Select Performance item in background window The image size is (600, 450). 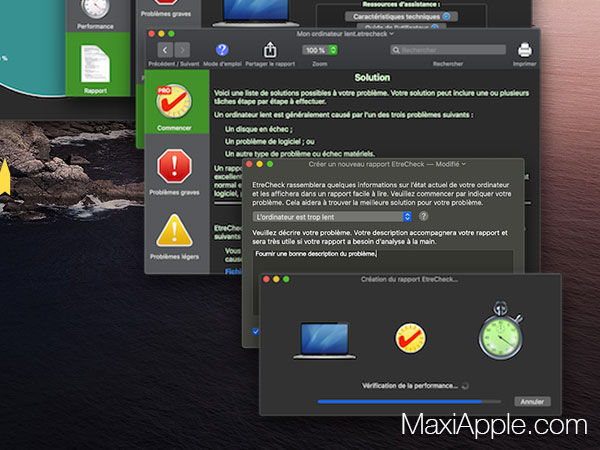point(95,15)
